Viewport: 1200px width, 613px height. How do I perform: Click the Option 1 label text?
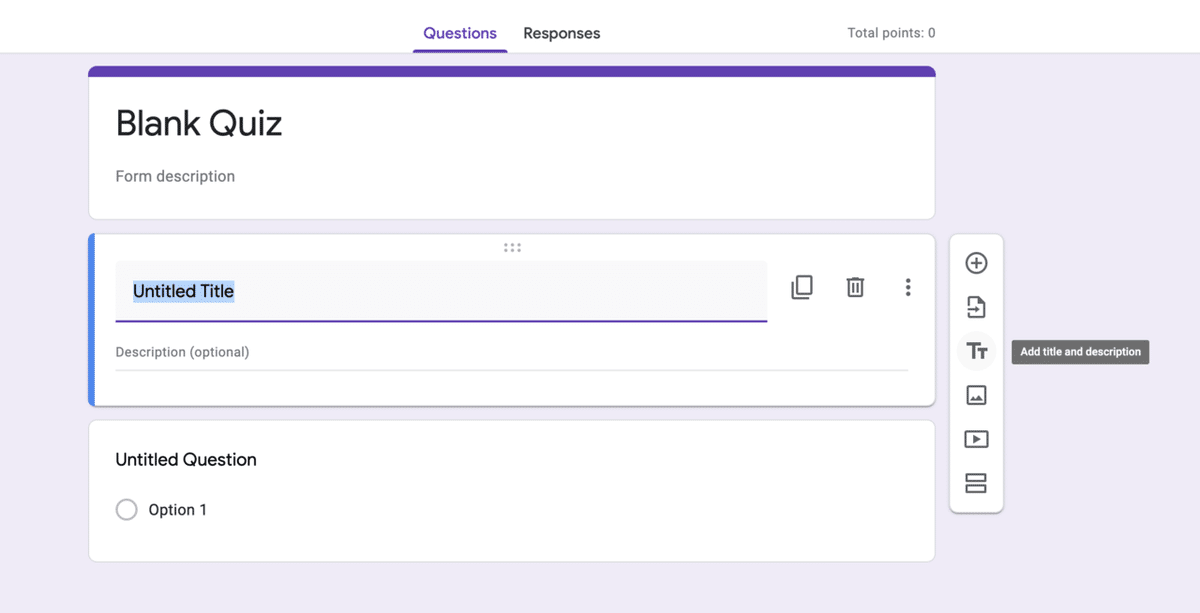(x=178, y=510)
